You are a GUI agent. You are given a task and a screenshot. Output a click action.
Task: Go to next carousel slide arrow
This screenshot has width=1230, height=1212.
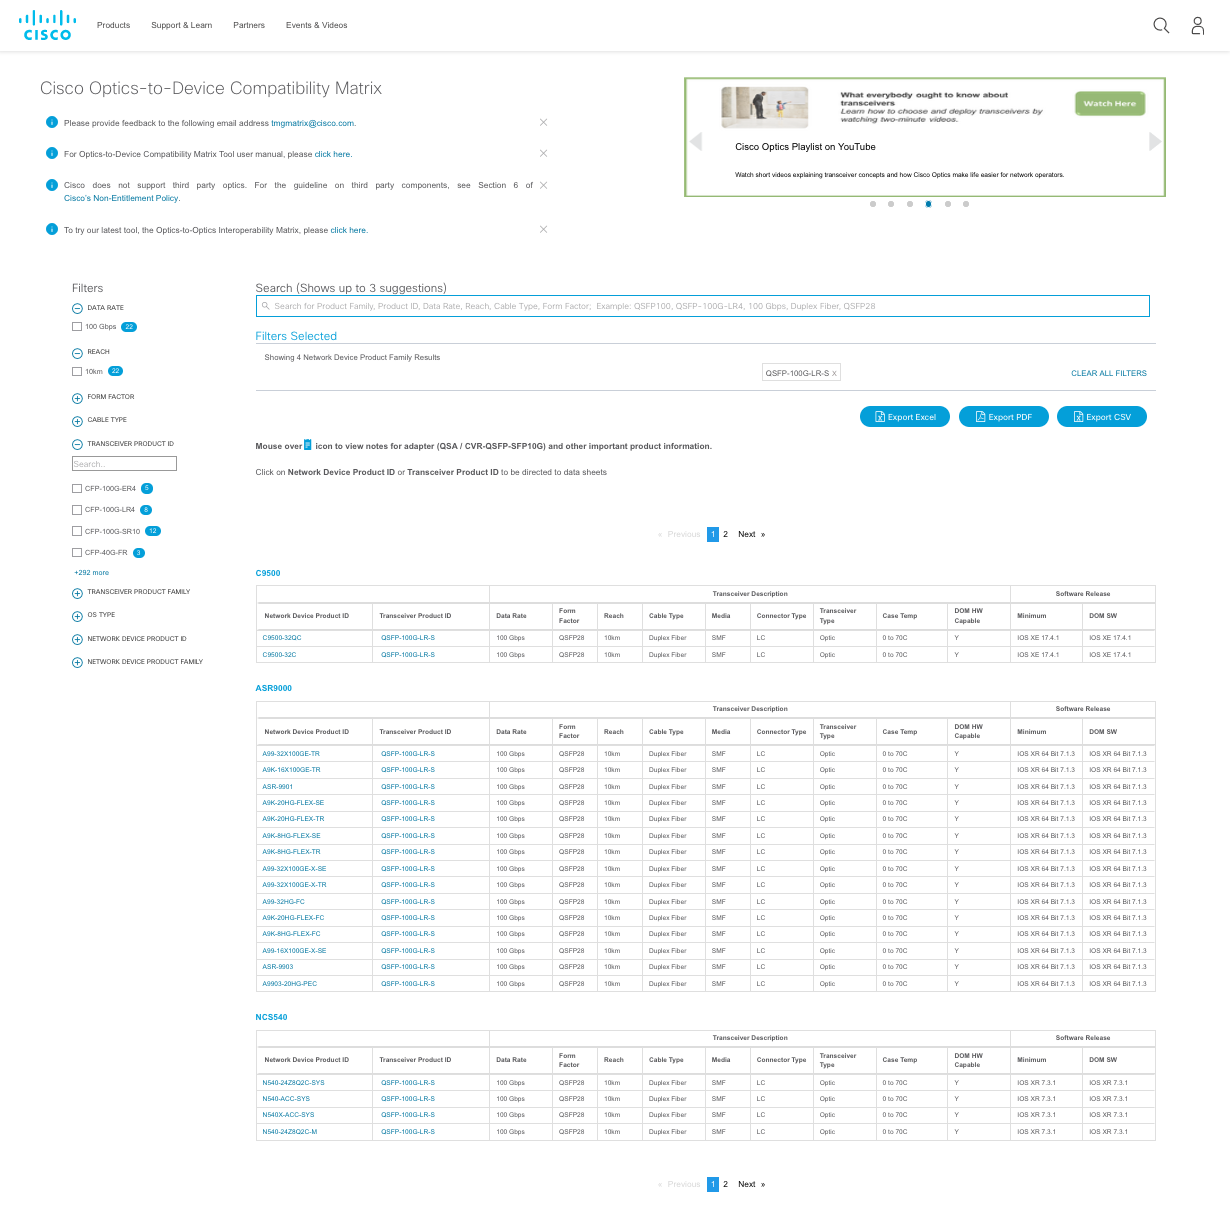[1155, 141]
